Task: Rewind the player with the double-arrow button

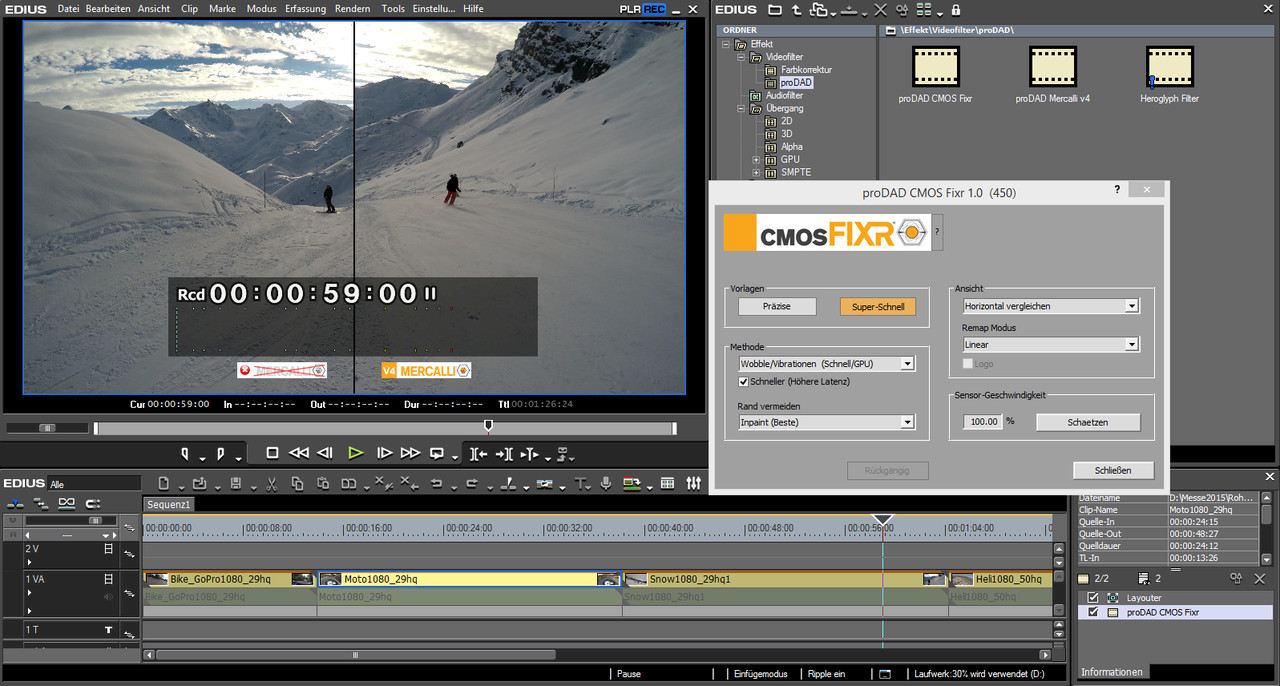Action: [299, 453]
